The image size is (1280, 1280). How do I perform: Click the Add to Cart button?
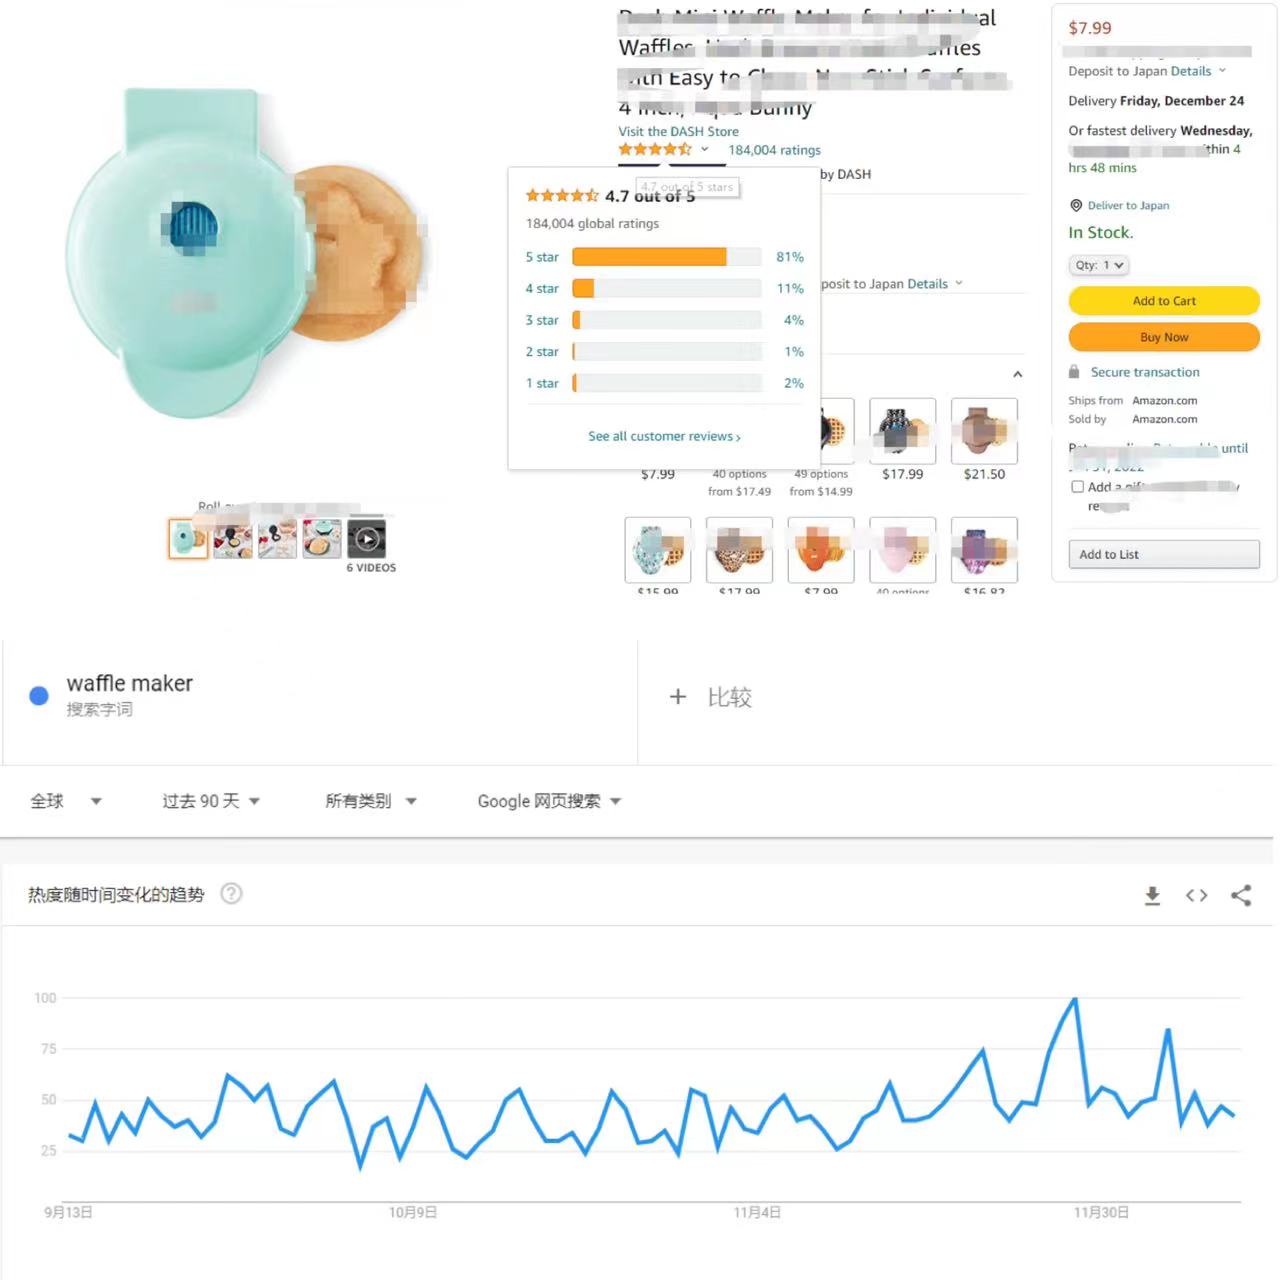(1164, 301)
